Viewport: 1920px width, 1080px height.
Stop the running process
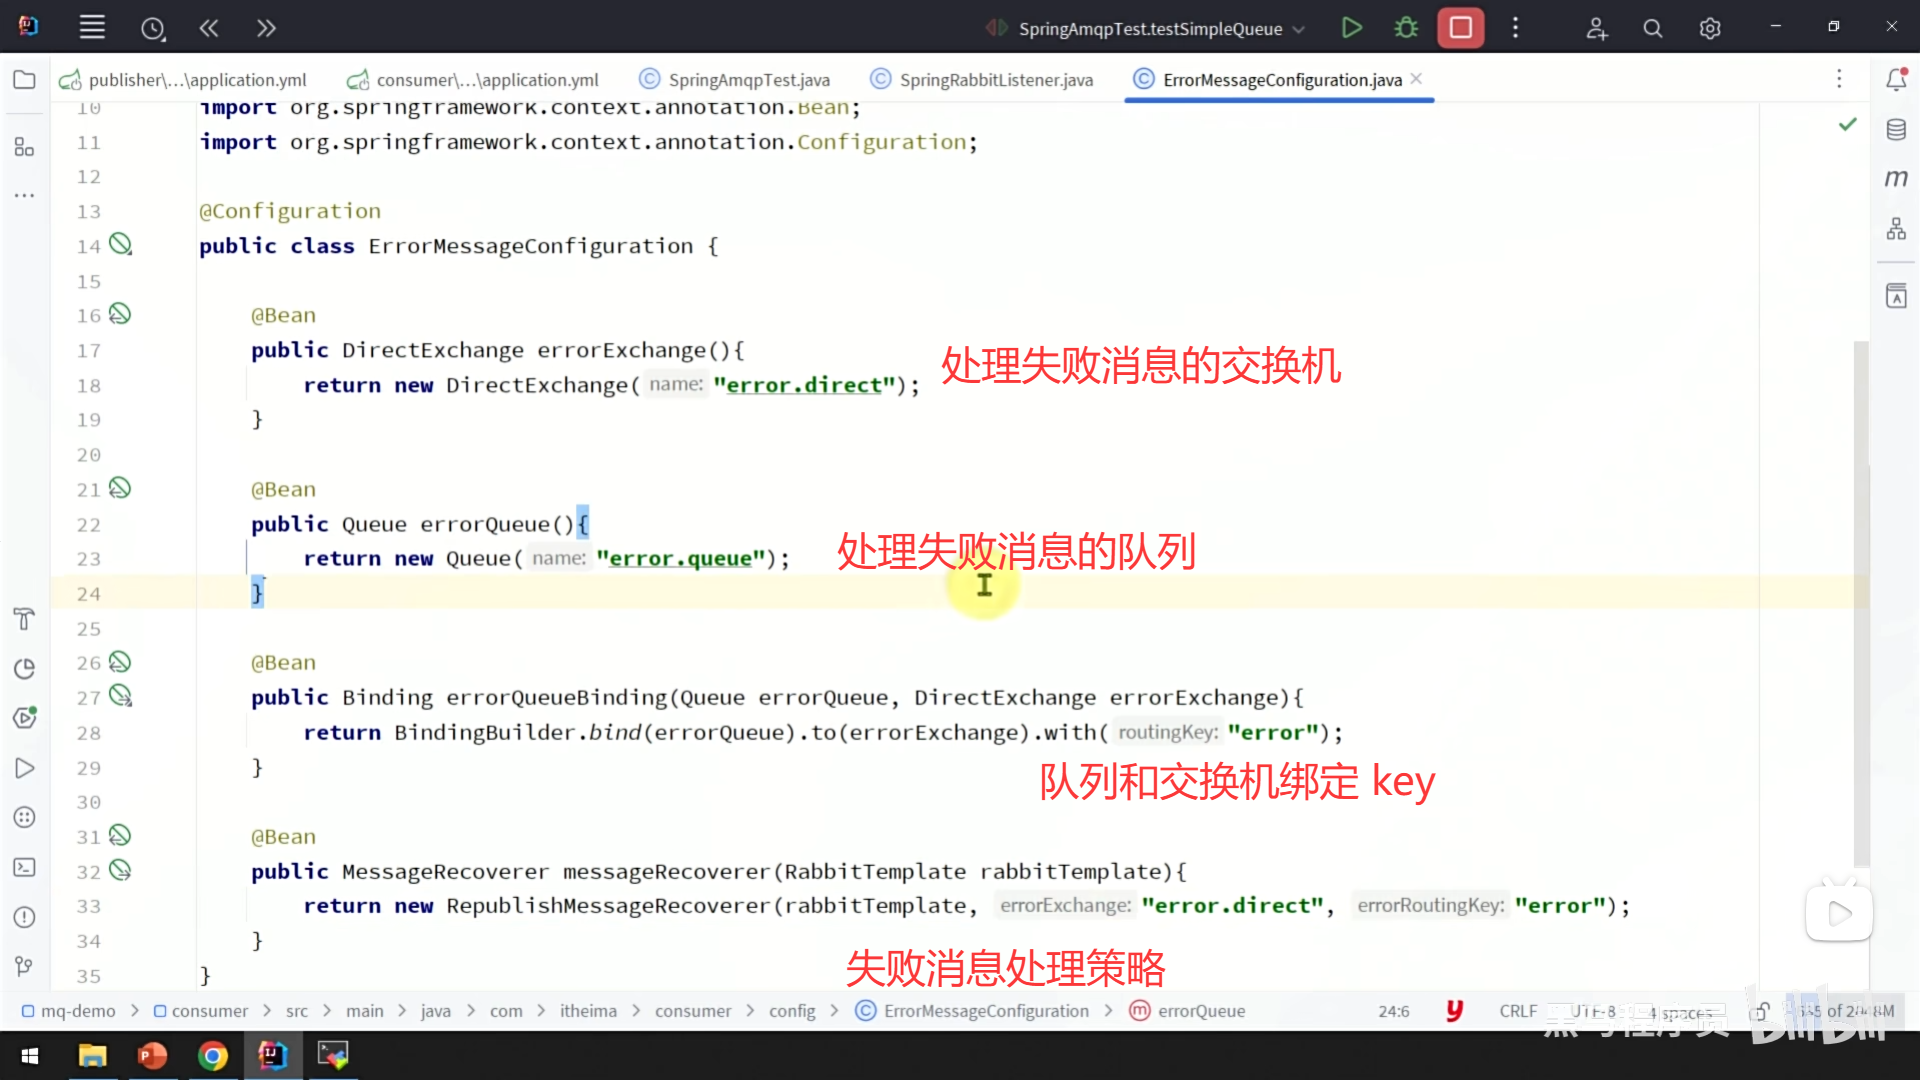(x=1460, y=28)
